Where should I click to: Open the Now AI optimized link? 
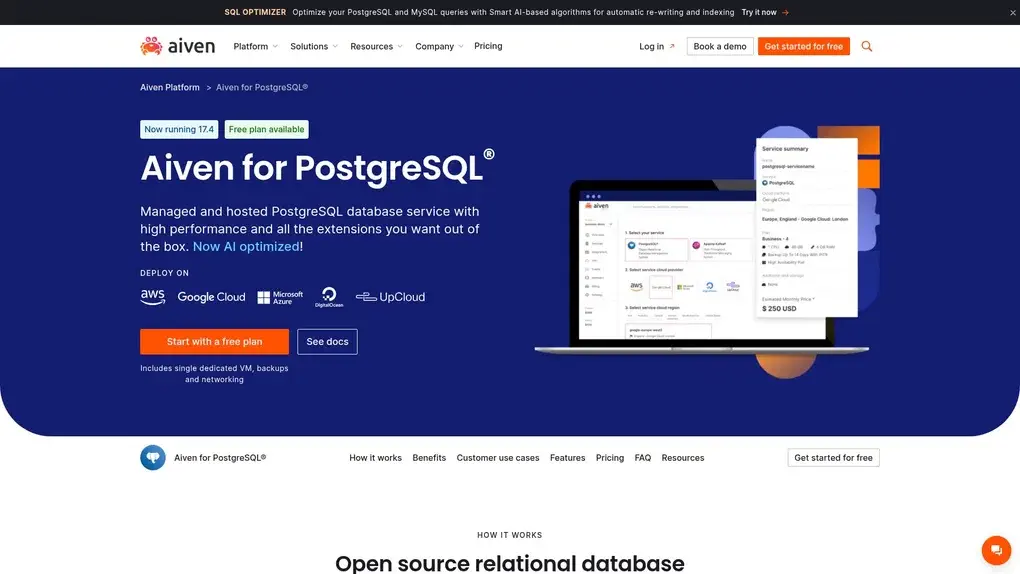(246, 247)
